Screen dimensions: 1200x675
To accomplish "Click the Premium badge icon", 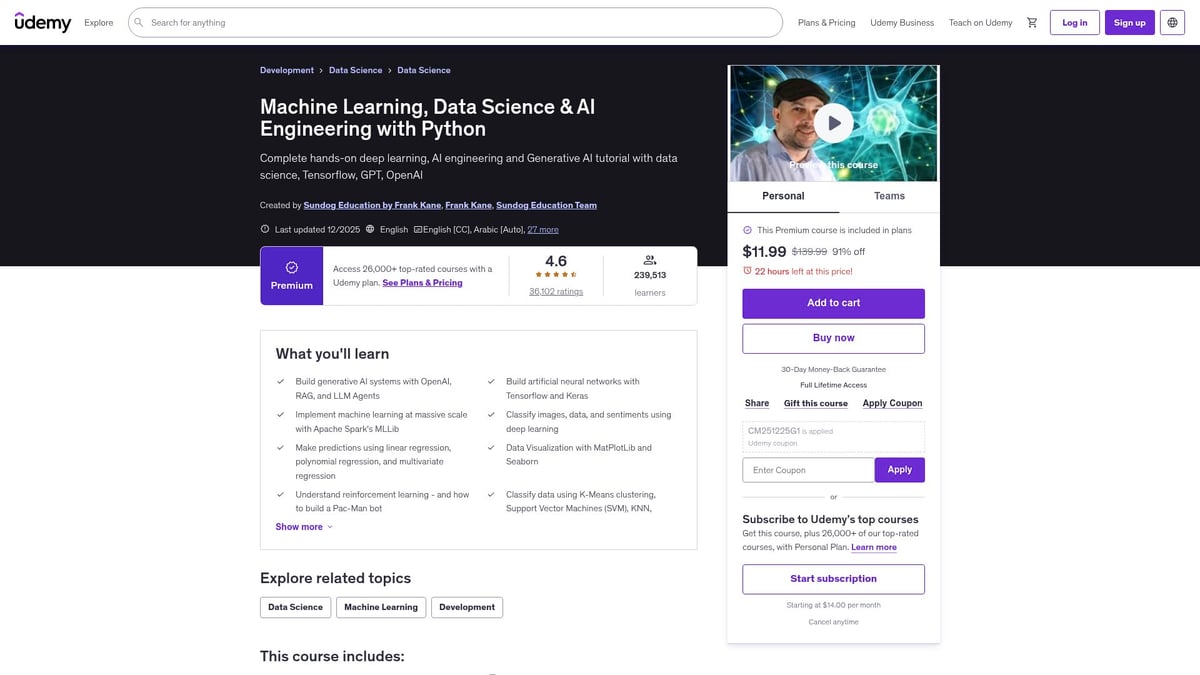I will tap(292, 268).
